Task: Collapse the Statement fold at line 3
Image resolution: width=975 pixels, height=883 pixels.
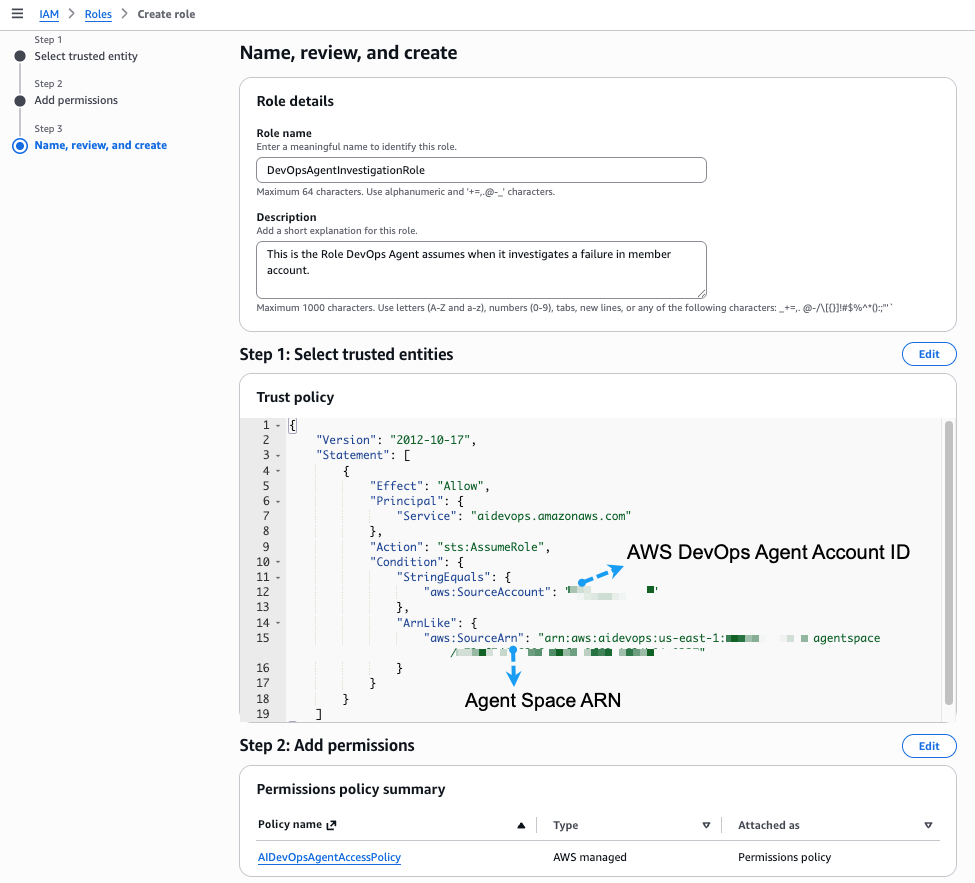Action: [x=278, y=456]
